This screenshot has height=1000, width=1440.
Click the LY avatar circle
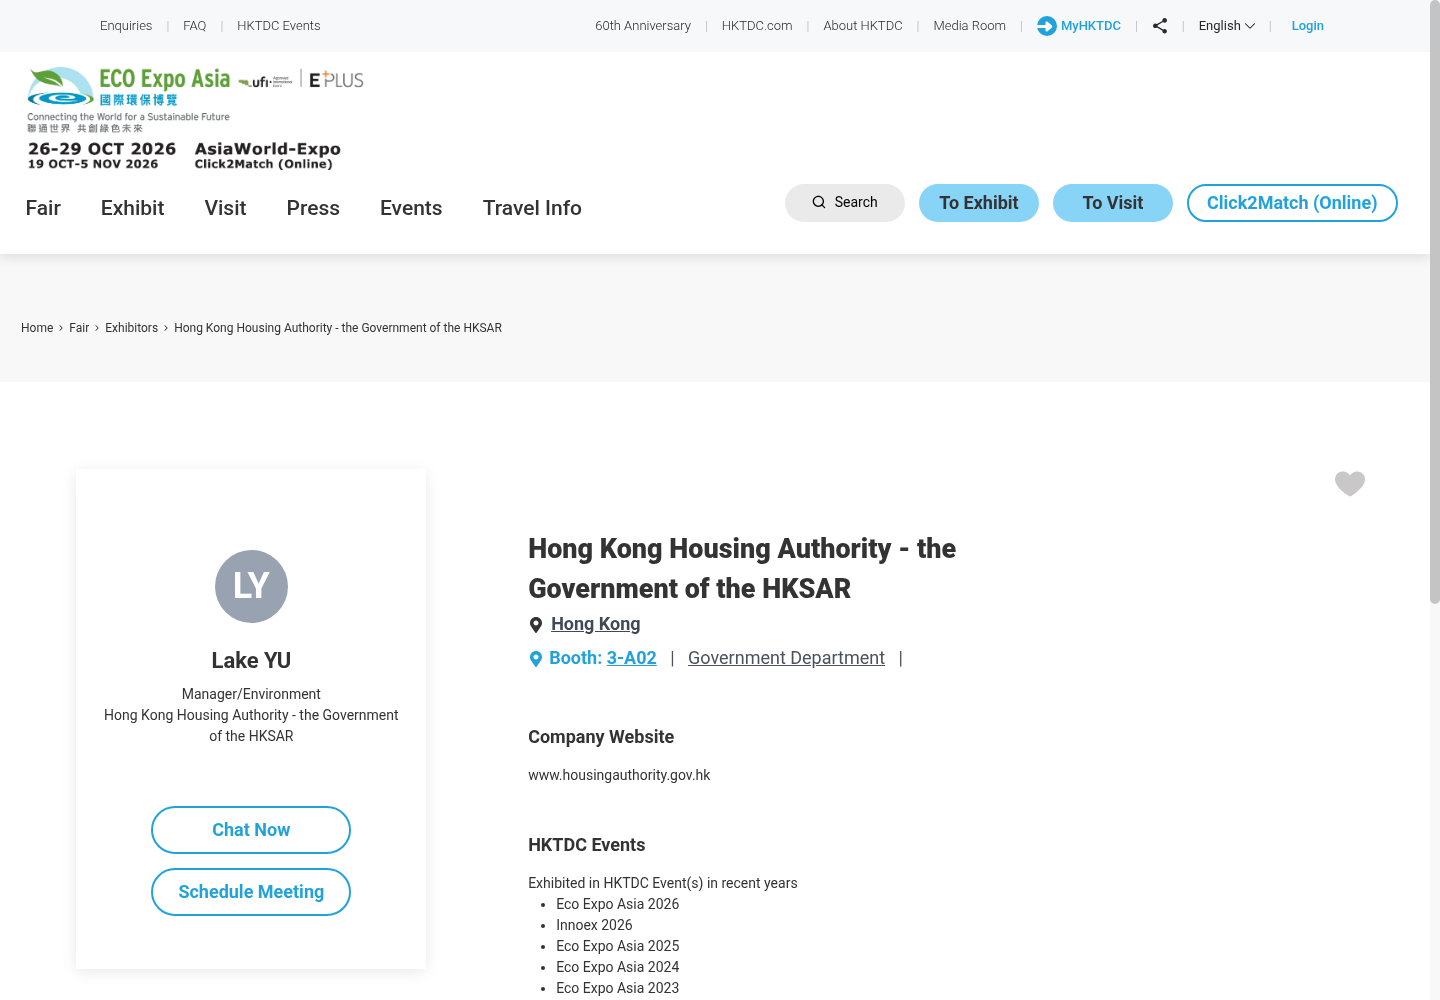(251, 586)
